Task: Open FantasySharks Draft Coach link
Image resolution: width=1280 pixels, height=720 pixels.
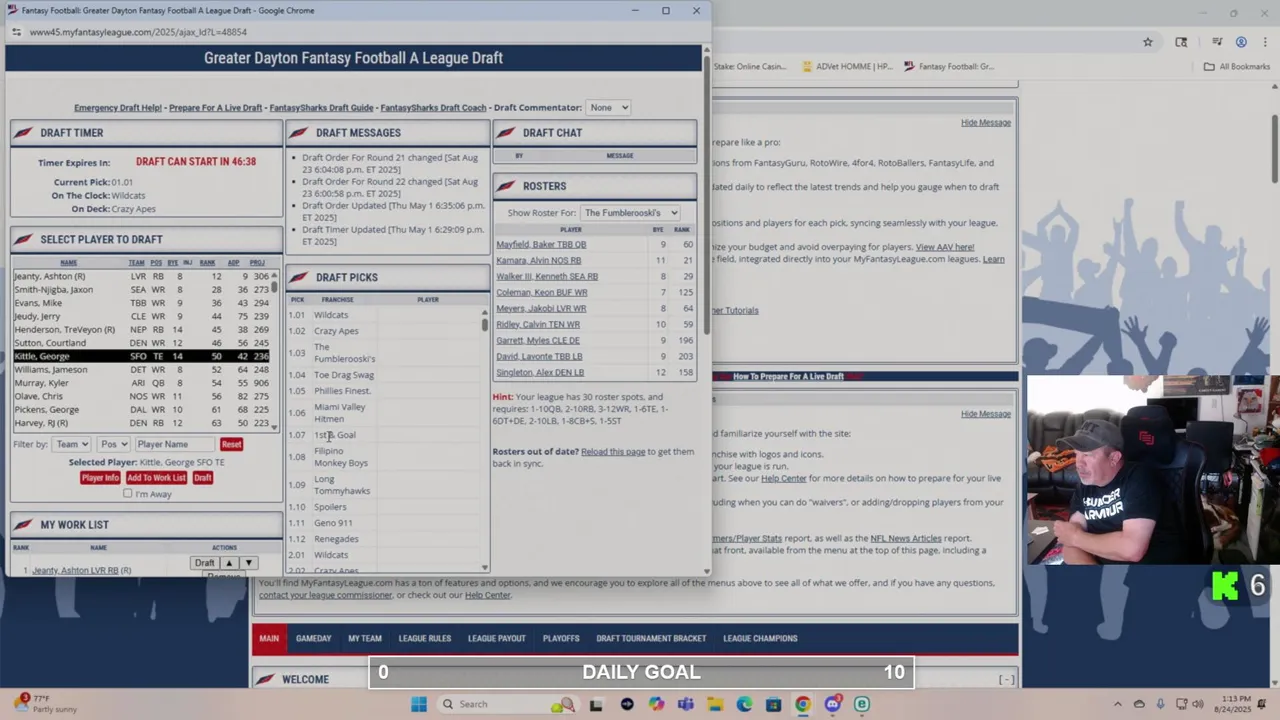Action: (x=433, y=107)
